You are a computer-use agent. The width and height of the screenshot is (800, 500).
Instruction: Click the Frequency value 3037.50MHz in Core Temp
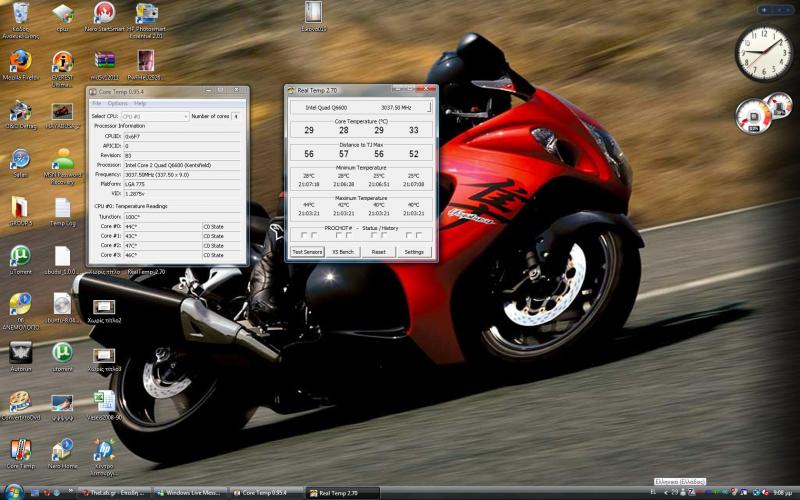point(182,174)
